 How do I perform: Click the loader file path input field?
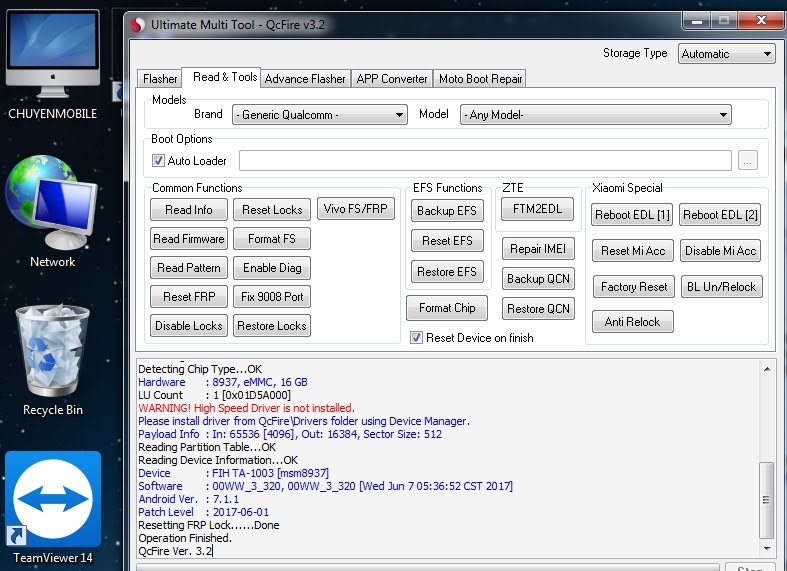click(x=485, y=161)
